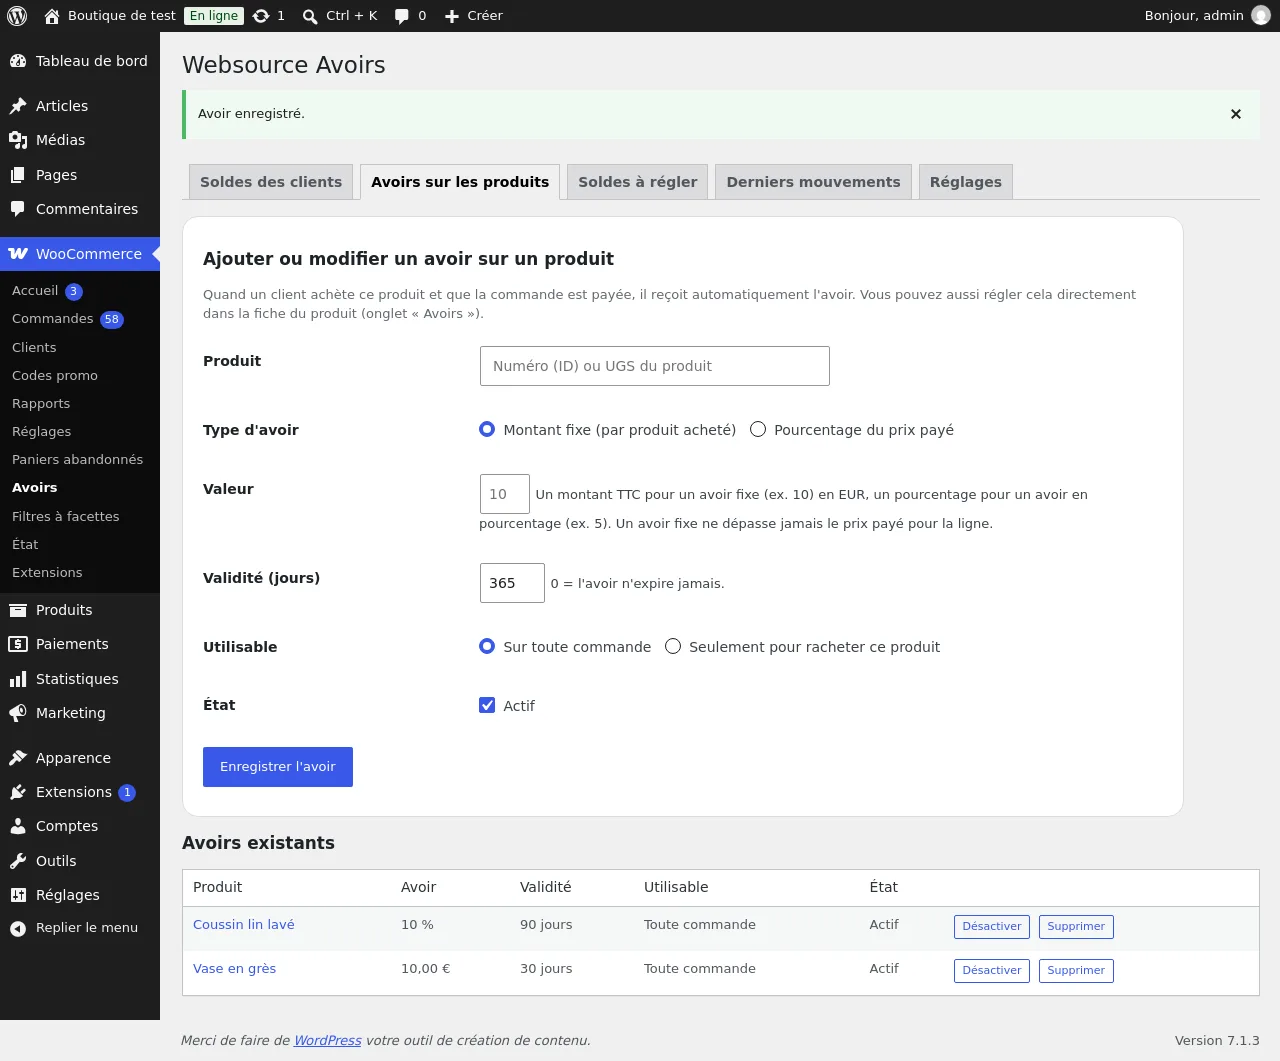Open admin user avatar
The image size is (1280, 1061).
pyautogui.click(x=1261, y=16)
